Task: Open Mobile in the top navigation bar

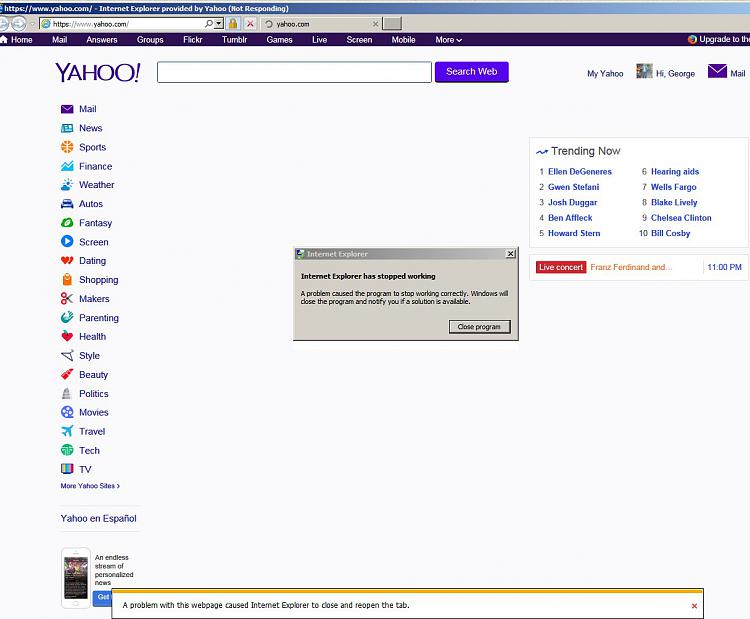Action: pos(403,40)
